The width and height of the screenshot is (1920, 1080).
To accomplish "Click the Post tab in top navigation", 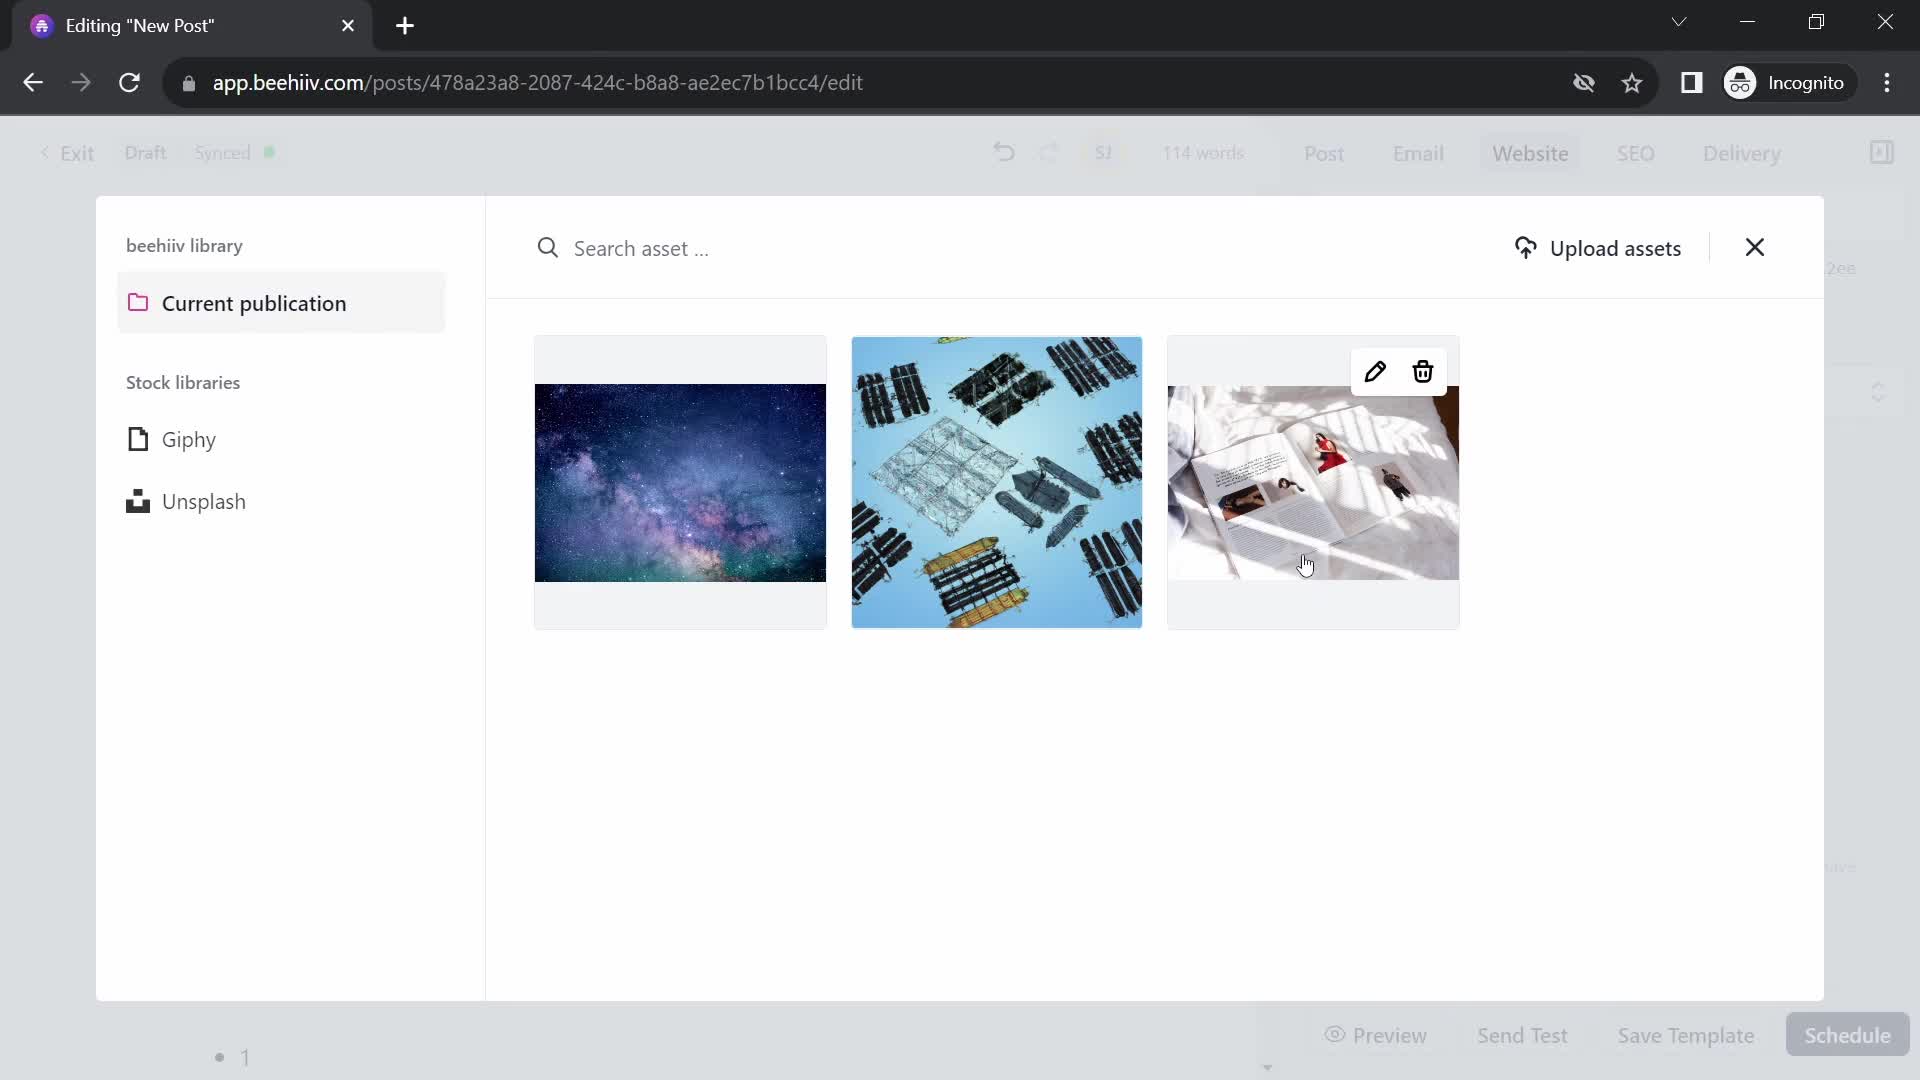I will point(1325,153).
